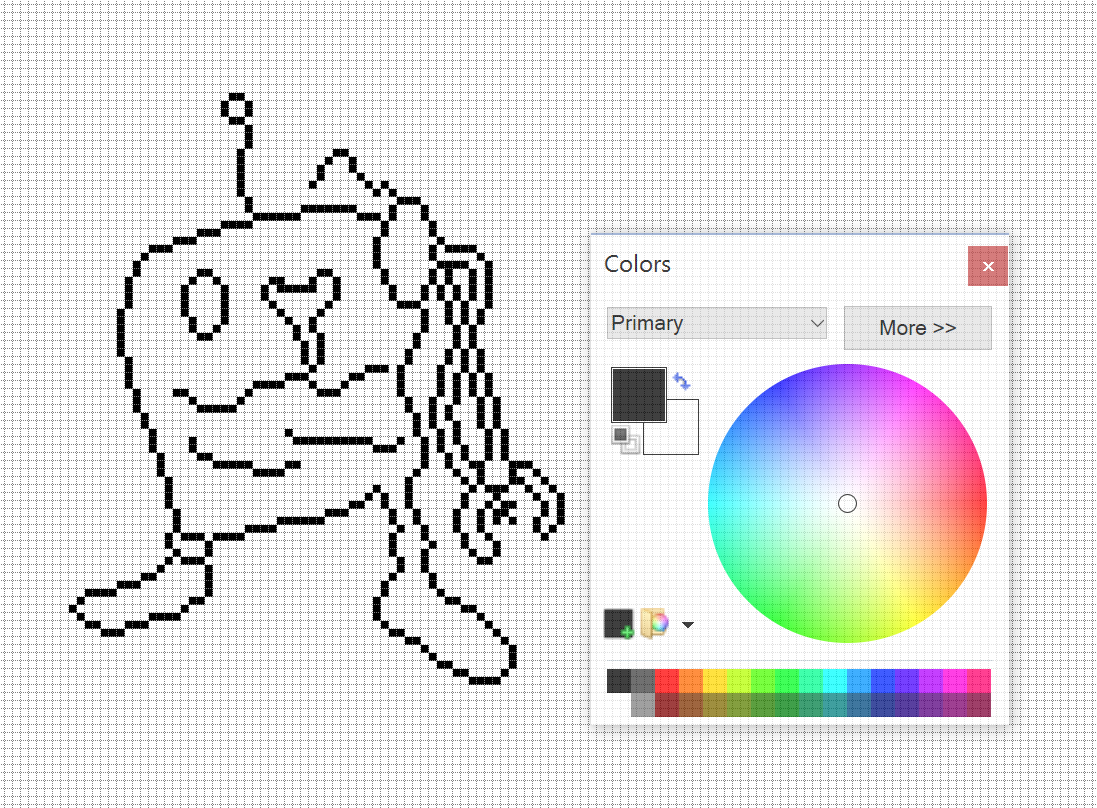Click the More >> button
This screenshot has width=1097, height=808.
pos(917,327)
